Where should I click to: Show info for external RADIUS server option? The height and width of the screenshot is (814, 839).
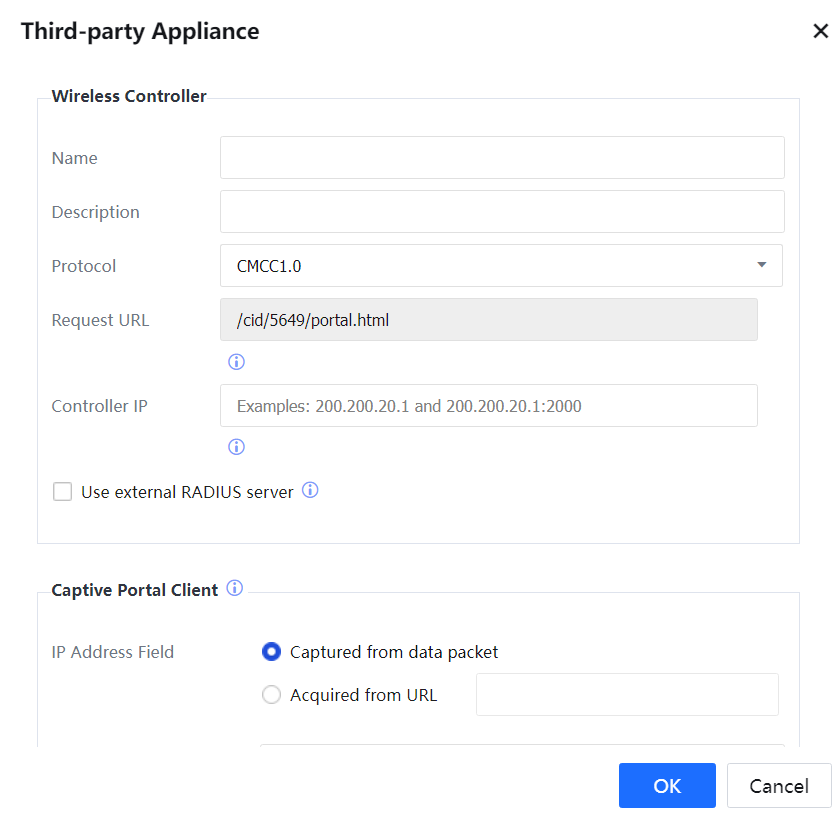tap(310, 491)
